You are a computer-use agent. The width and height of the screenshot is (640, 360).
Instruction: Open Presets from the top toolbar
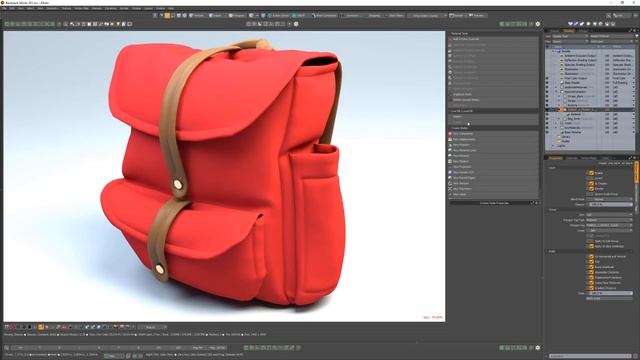click(477, 16)
